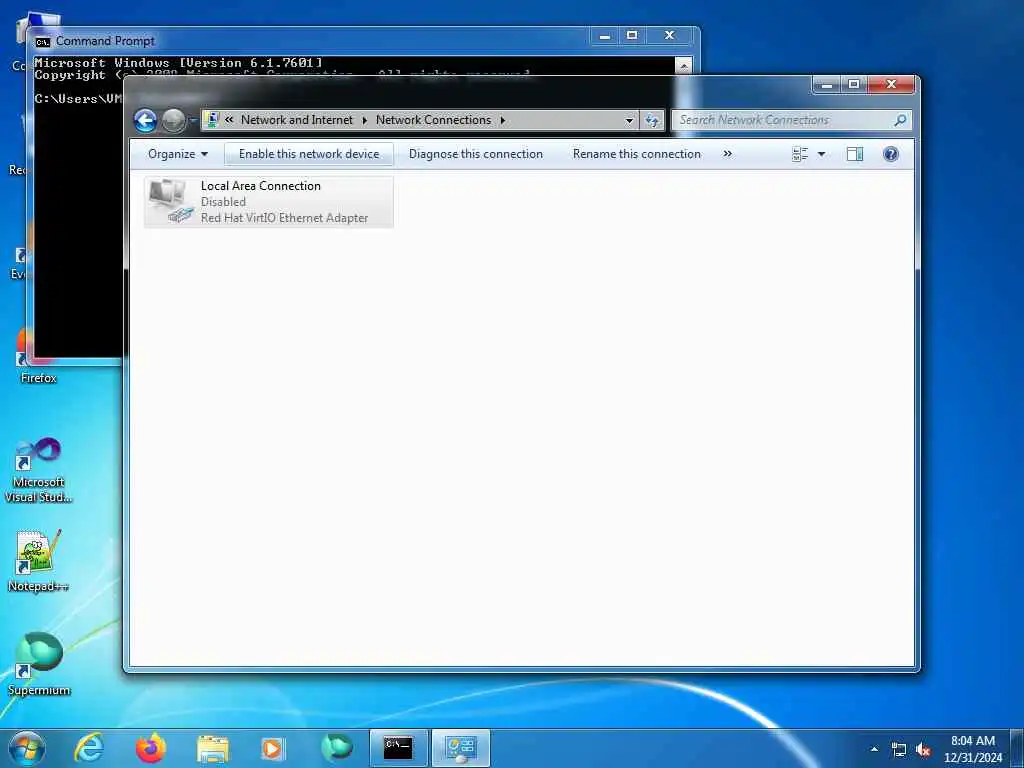Show hidden tray icons arrow

point(874,749)
